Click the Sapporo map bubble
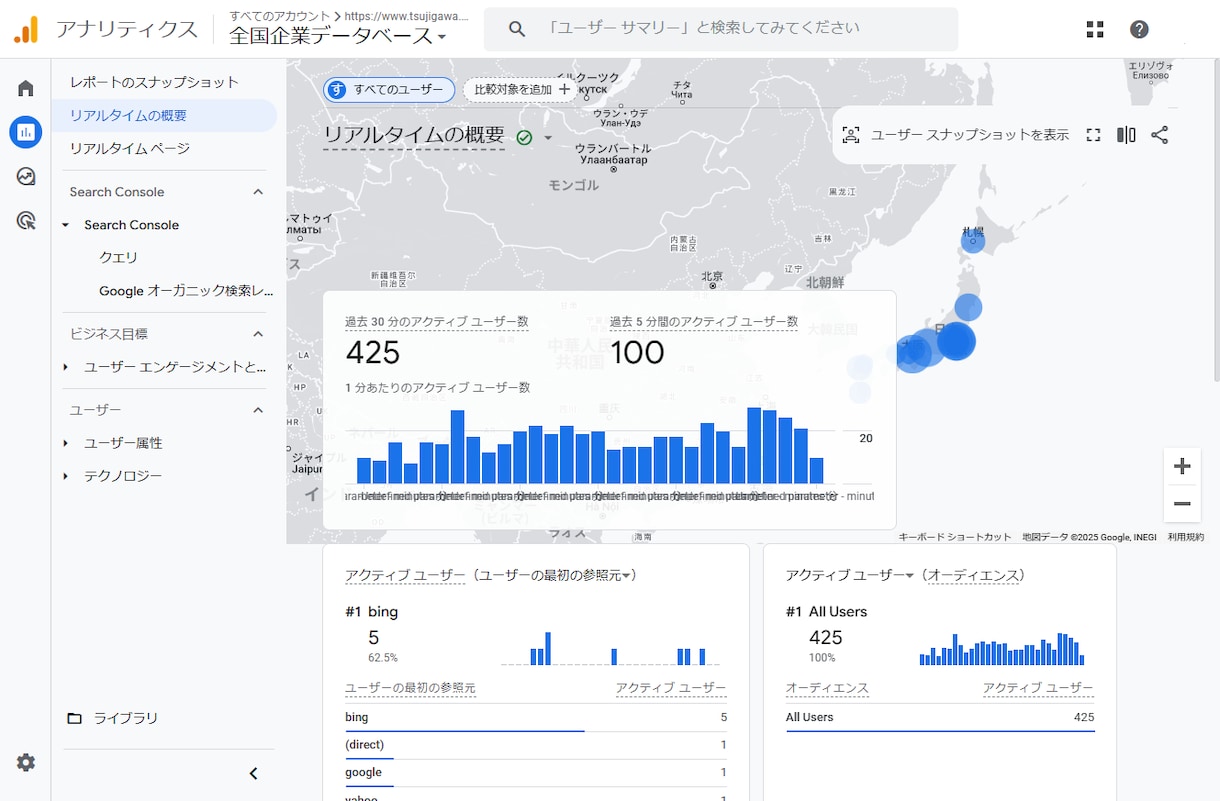Image resolution: width=1220 pixels, height=801 pixels. point(972,240)
